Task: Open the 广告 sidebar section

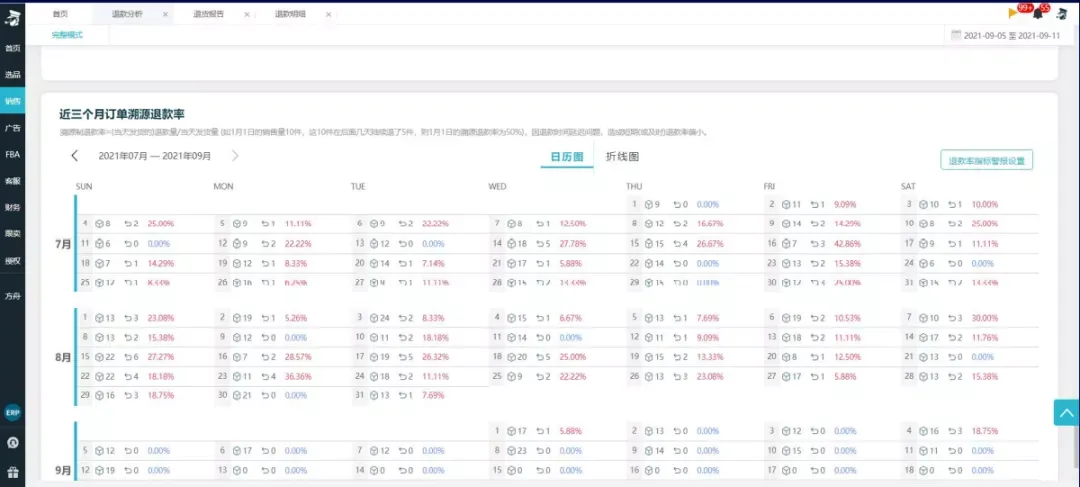Action: pyautogui.click(x=12, y=128)
